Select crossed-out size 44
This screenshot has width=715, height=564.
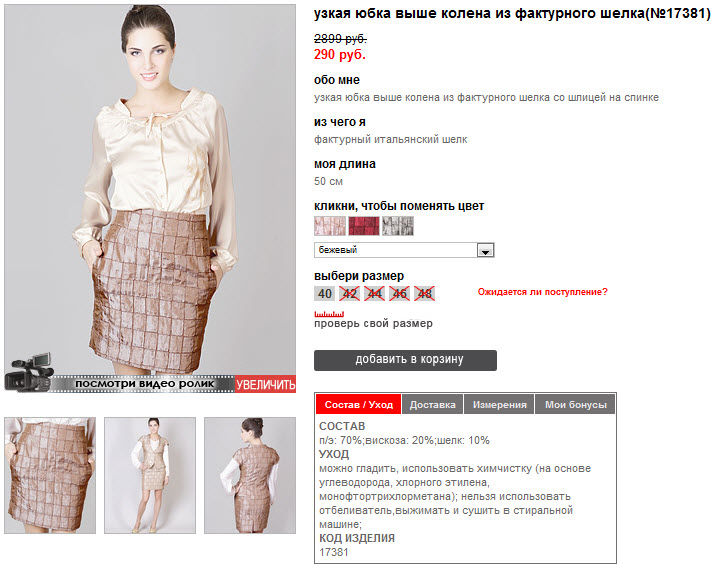pos(374,294)
